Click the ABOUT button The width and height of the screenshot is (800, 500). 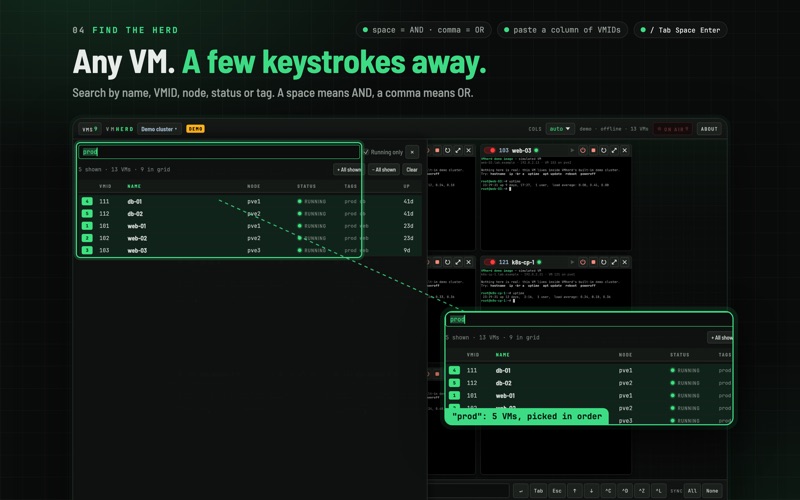pyautogui.click(x=709, y=129)
